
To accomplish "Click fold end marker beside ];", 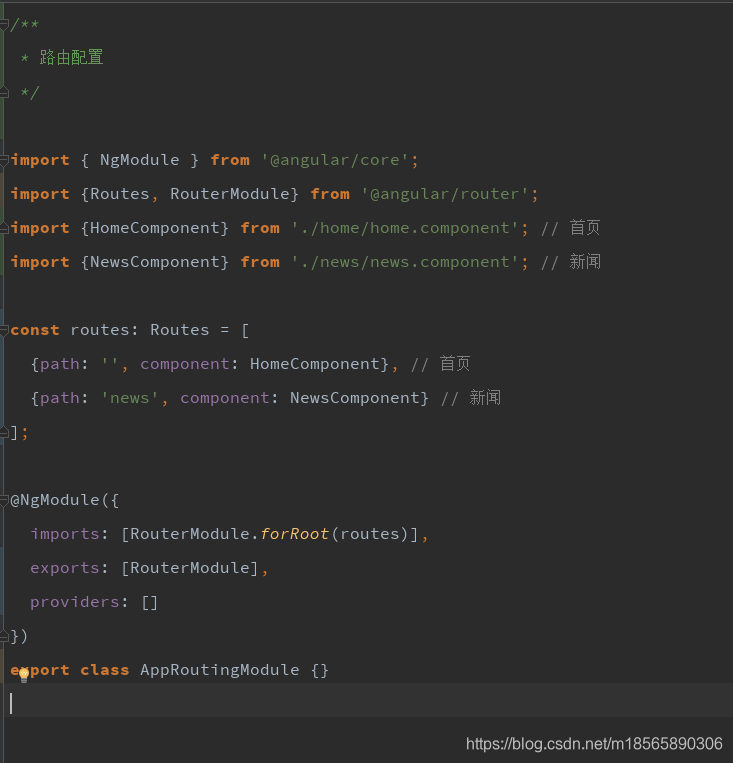I will (4, 432).
